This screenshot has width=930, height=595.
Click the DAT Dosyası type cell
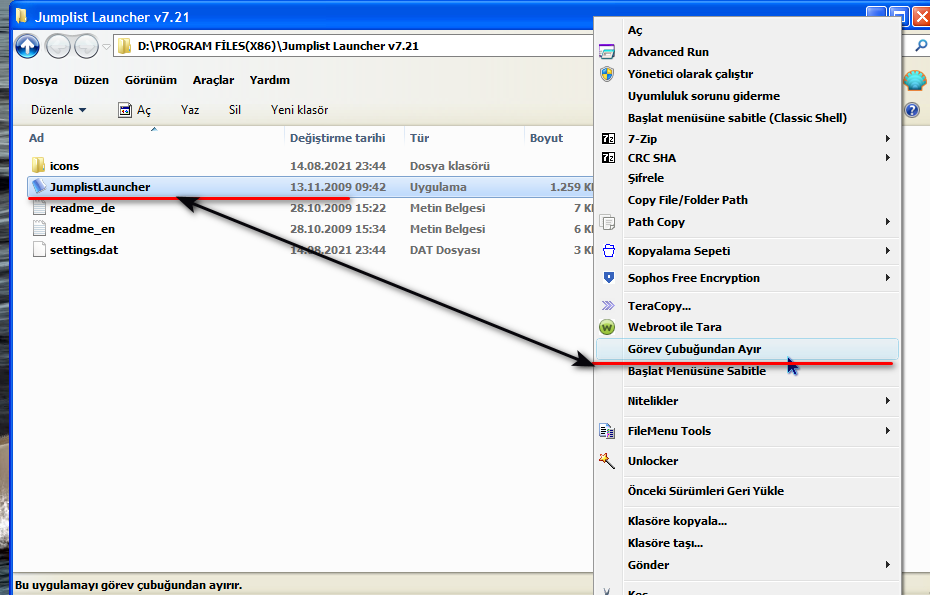coord(445,250)
